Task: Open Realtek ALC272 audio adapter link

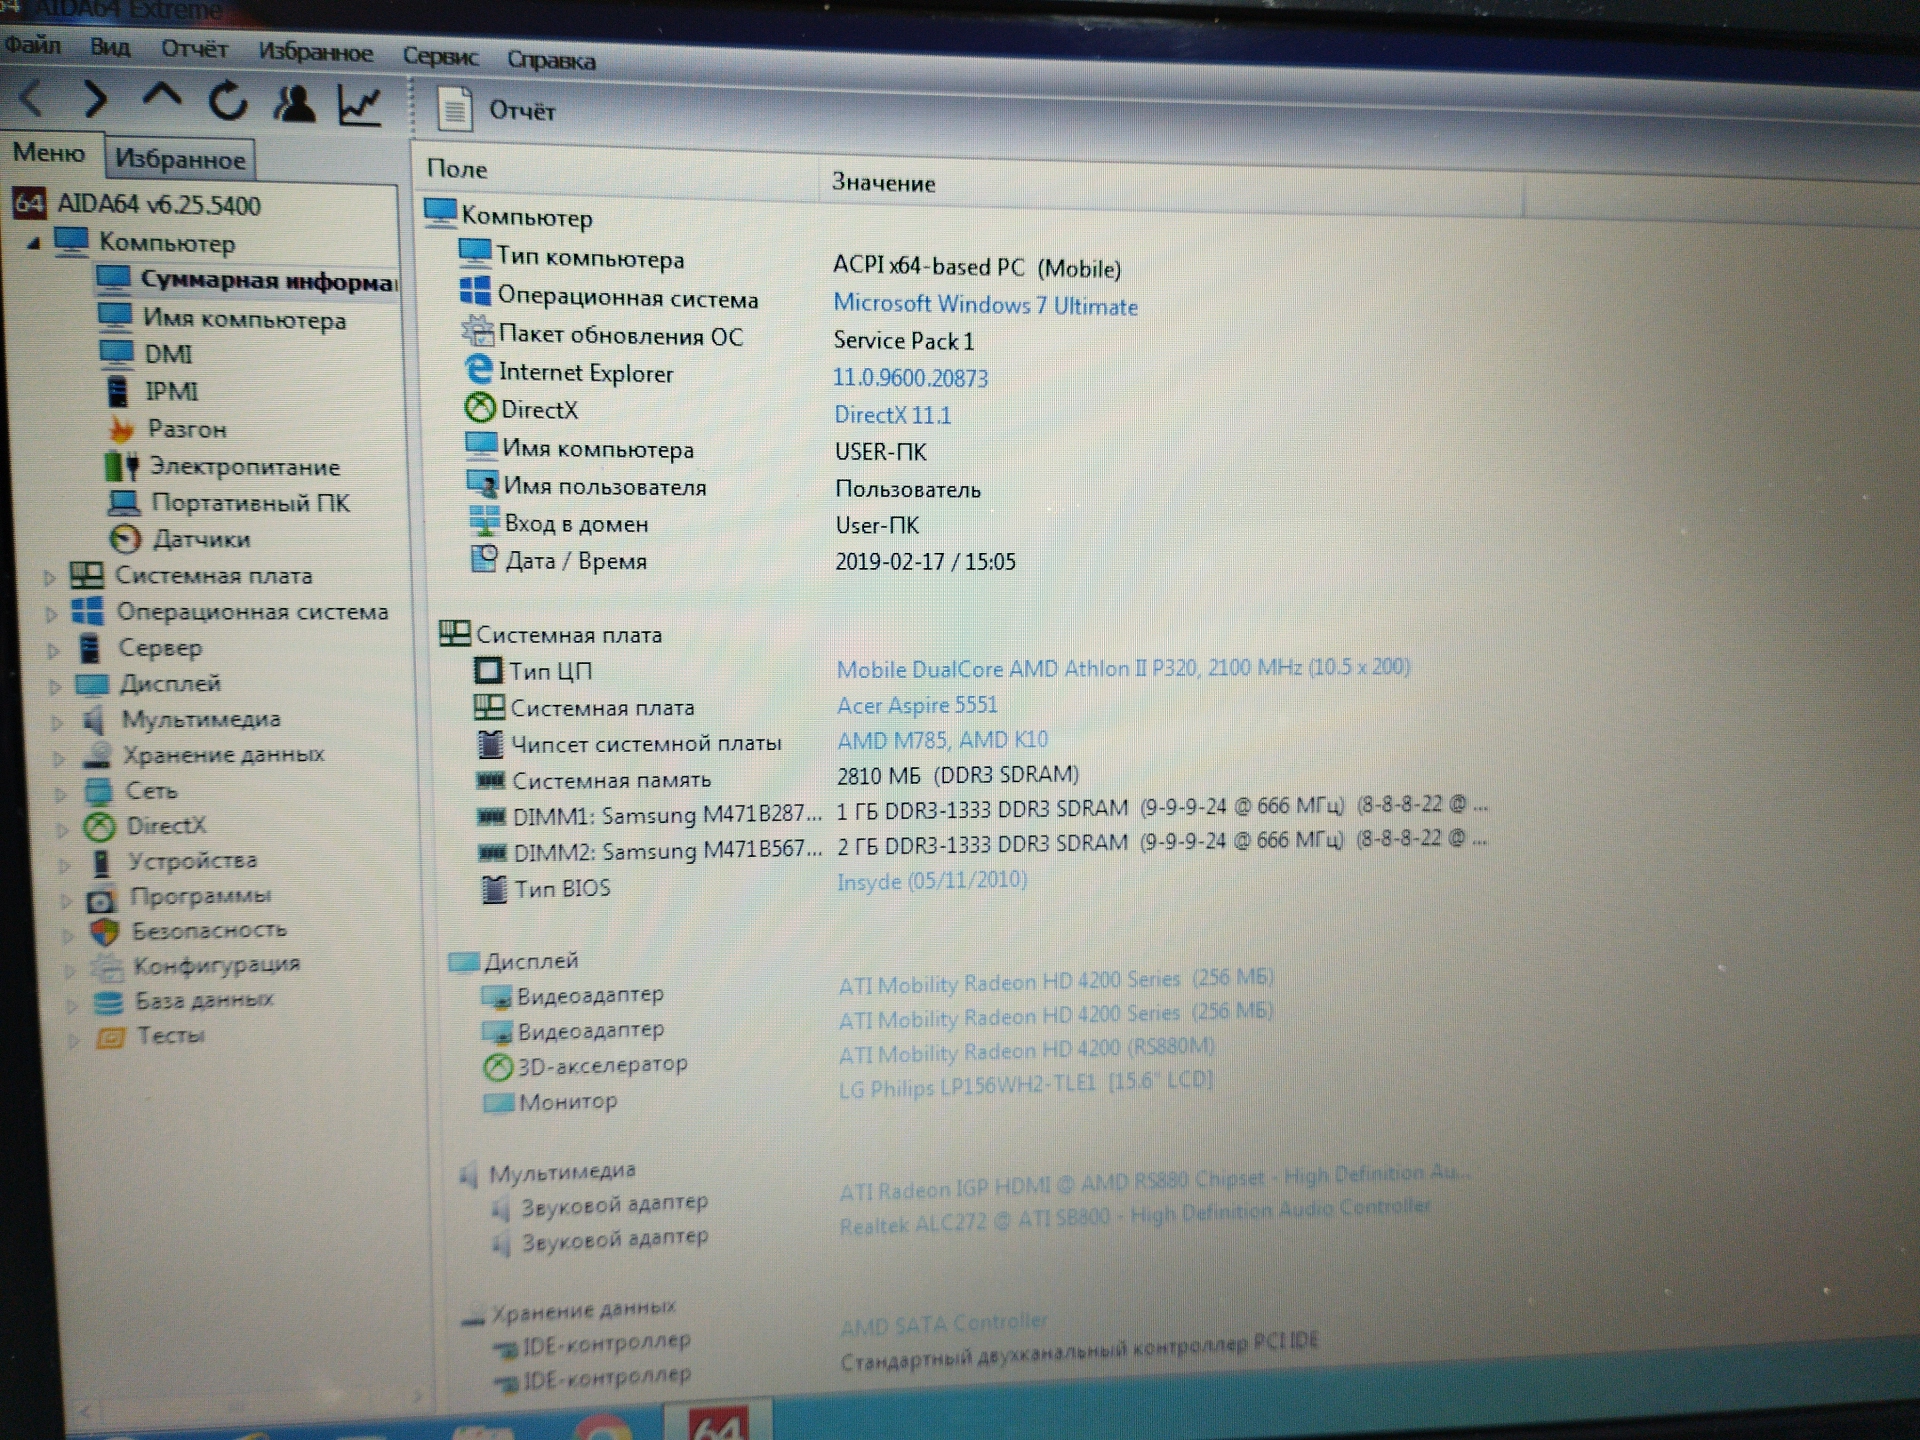Action: coord(1134,1217)
